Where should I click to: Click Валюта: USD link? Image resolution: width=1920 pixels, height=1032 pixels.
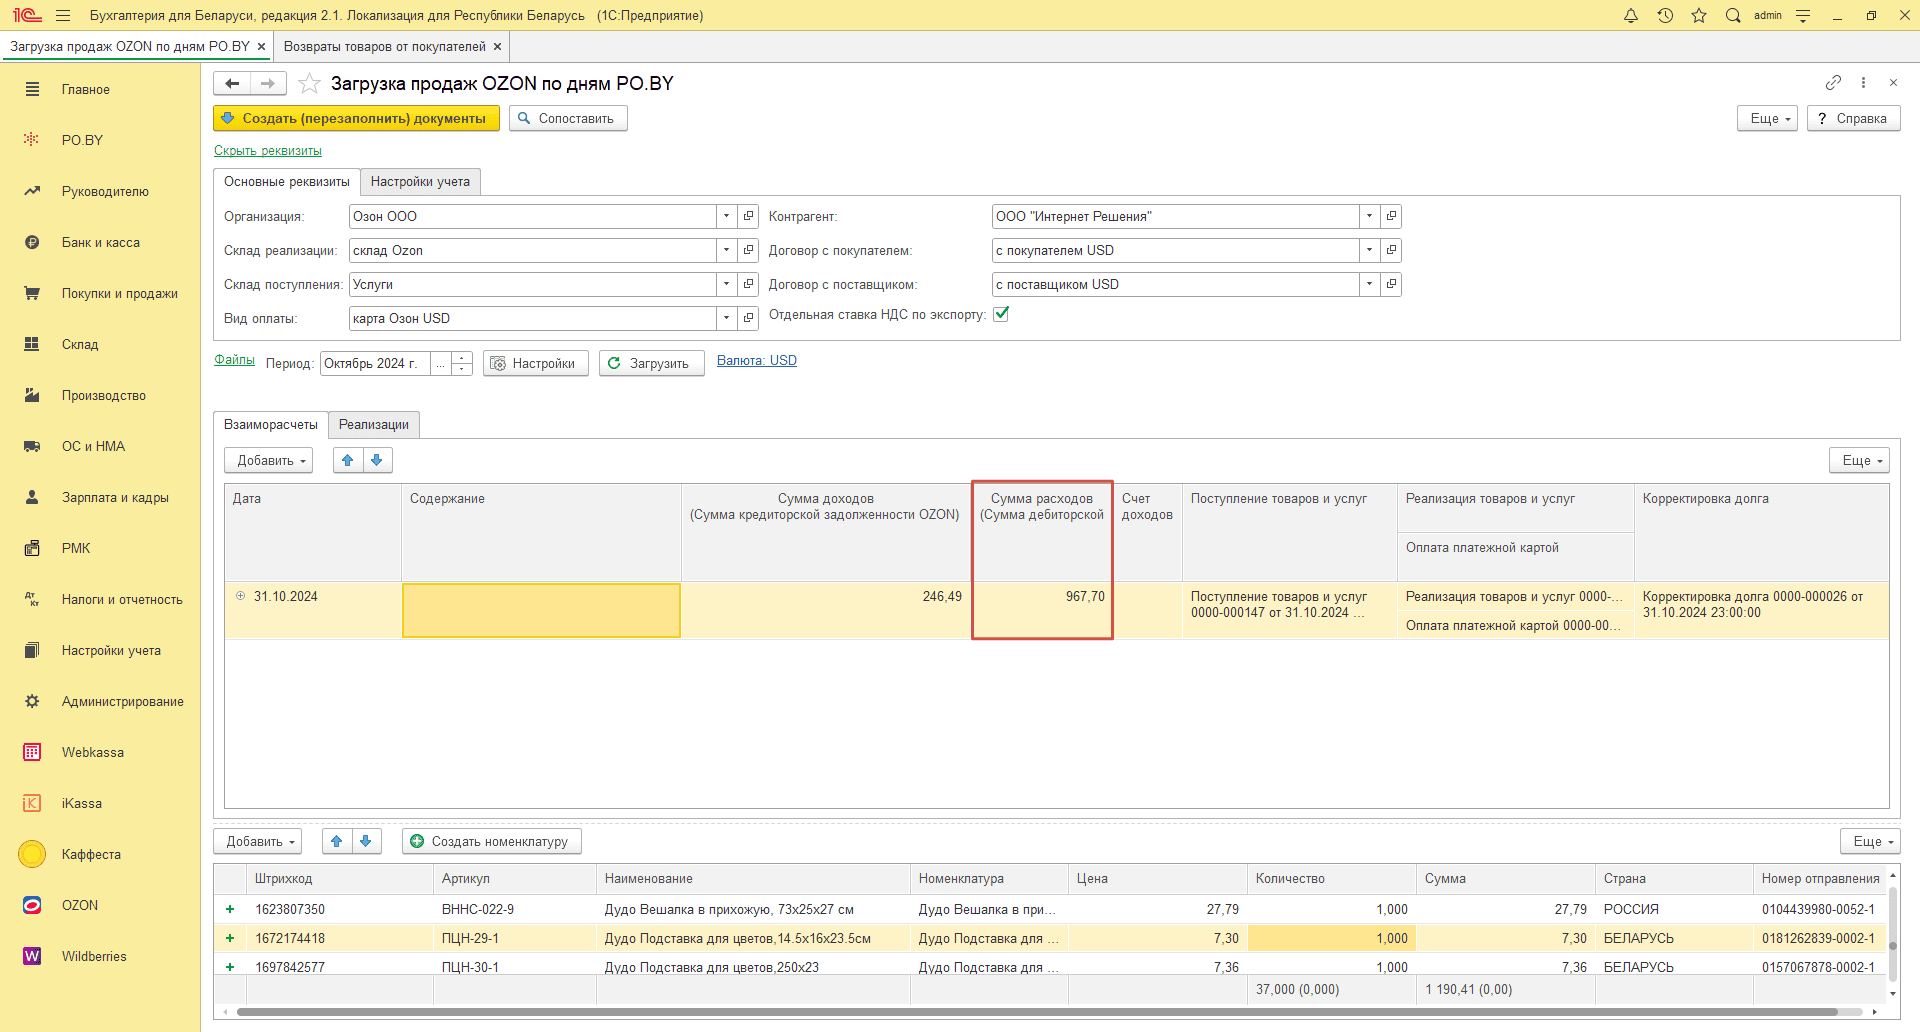pos(757,361)
